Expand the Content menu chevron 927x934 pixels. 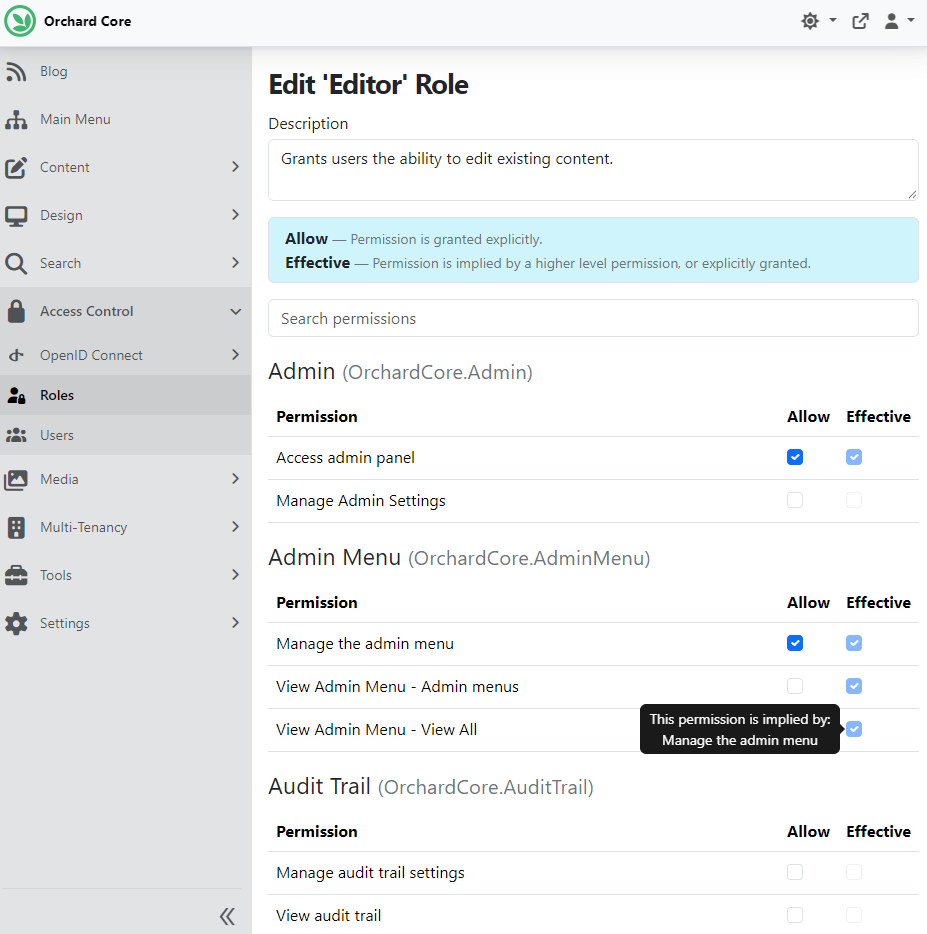[235, 167]
